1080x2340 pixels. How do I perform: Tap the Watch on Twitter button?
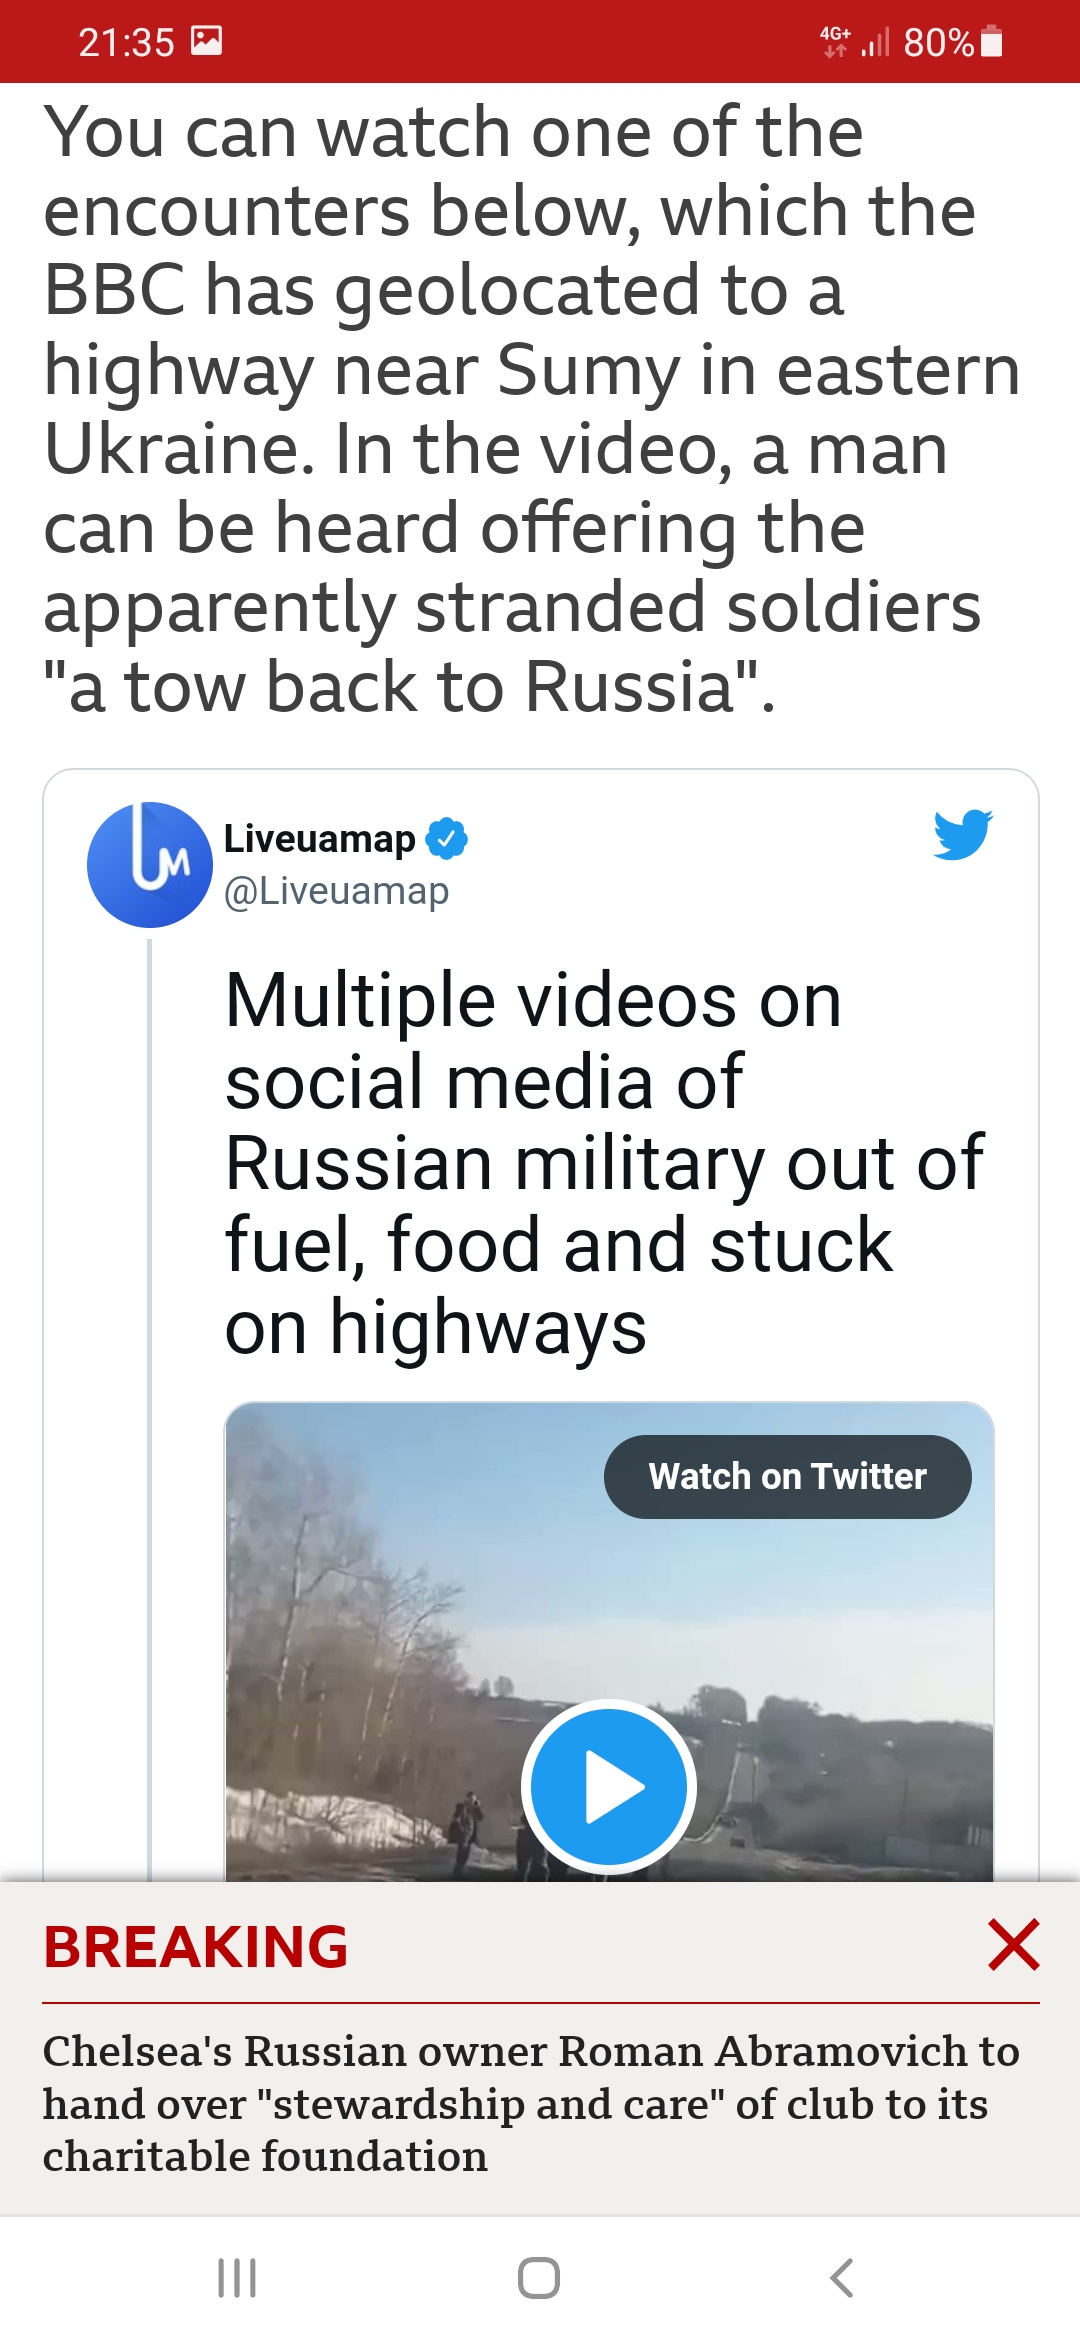787,1477
